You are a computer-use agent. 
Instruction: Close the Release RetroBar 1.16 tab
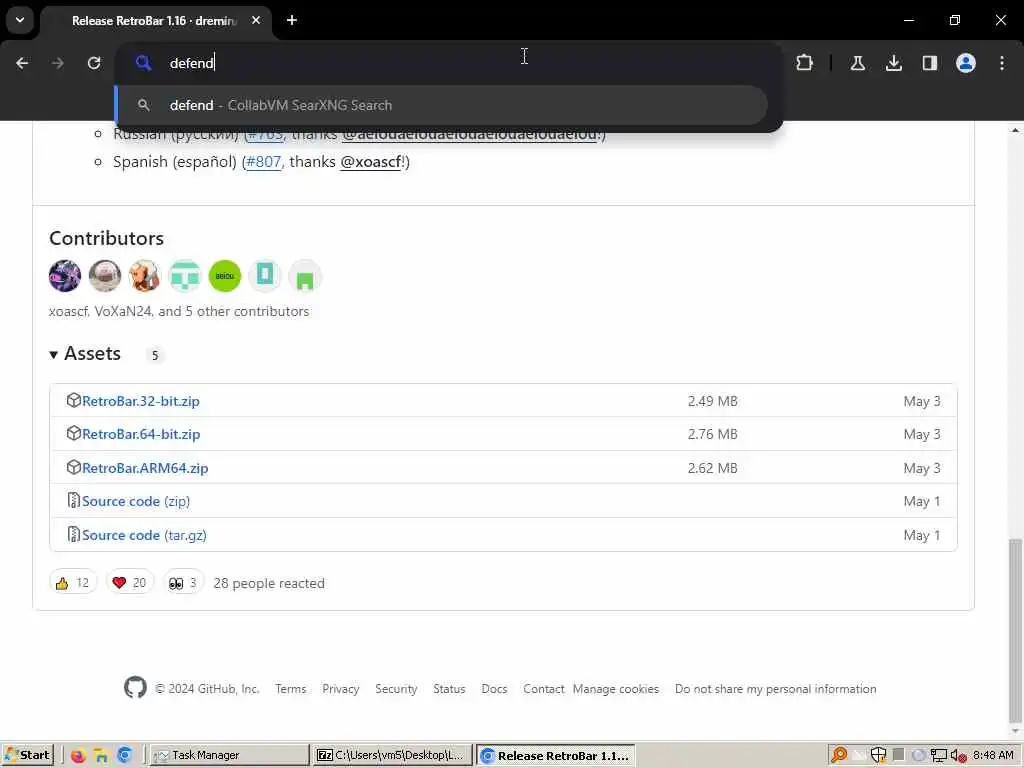tap(256, 20)
